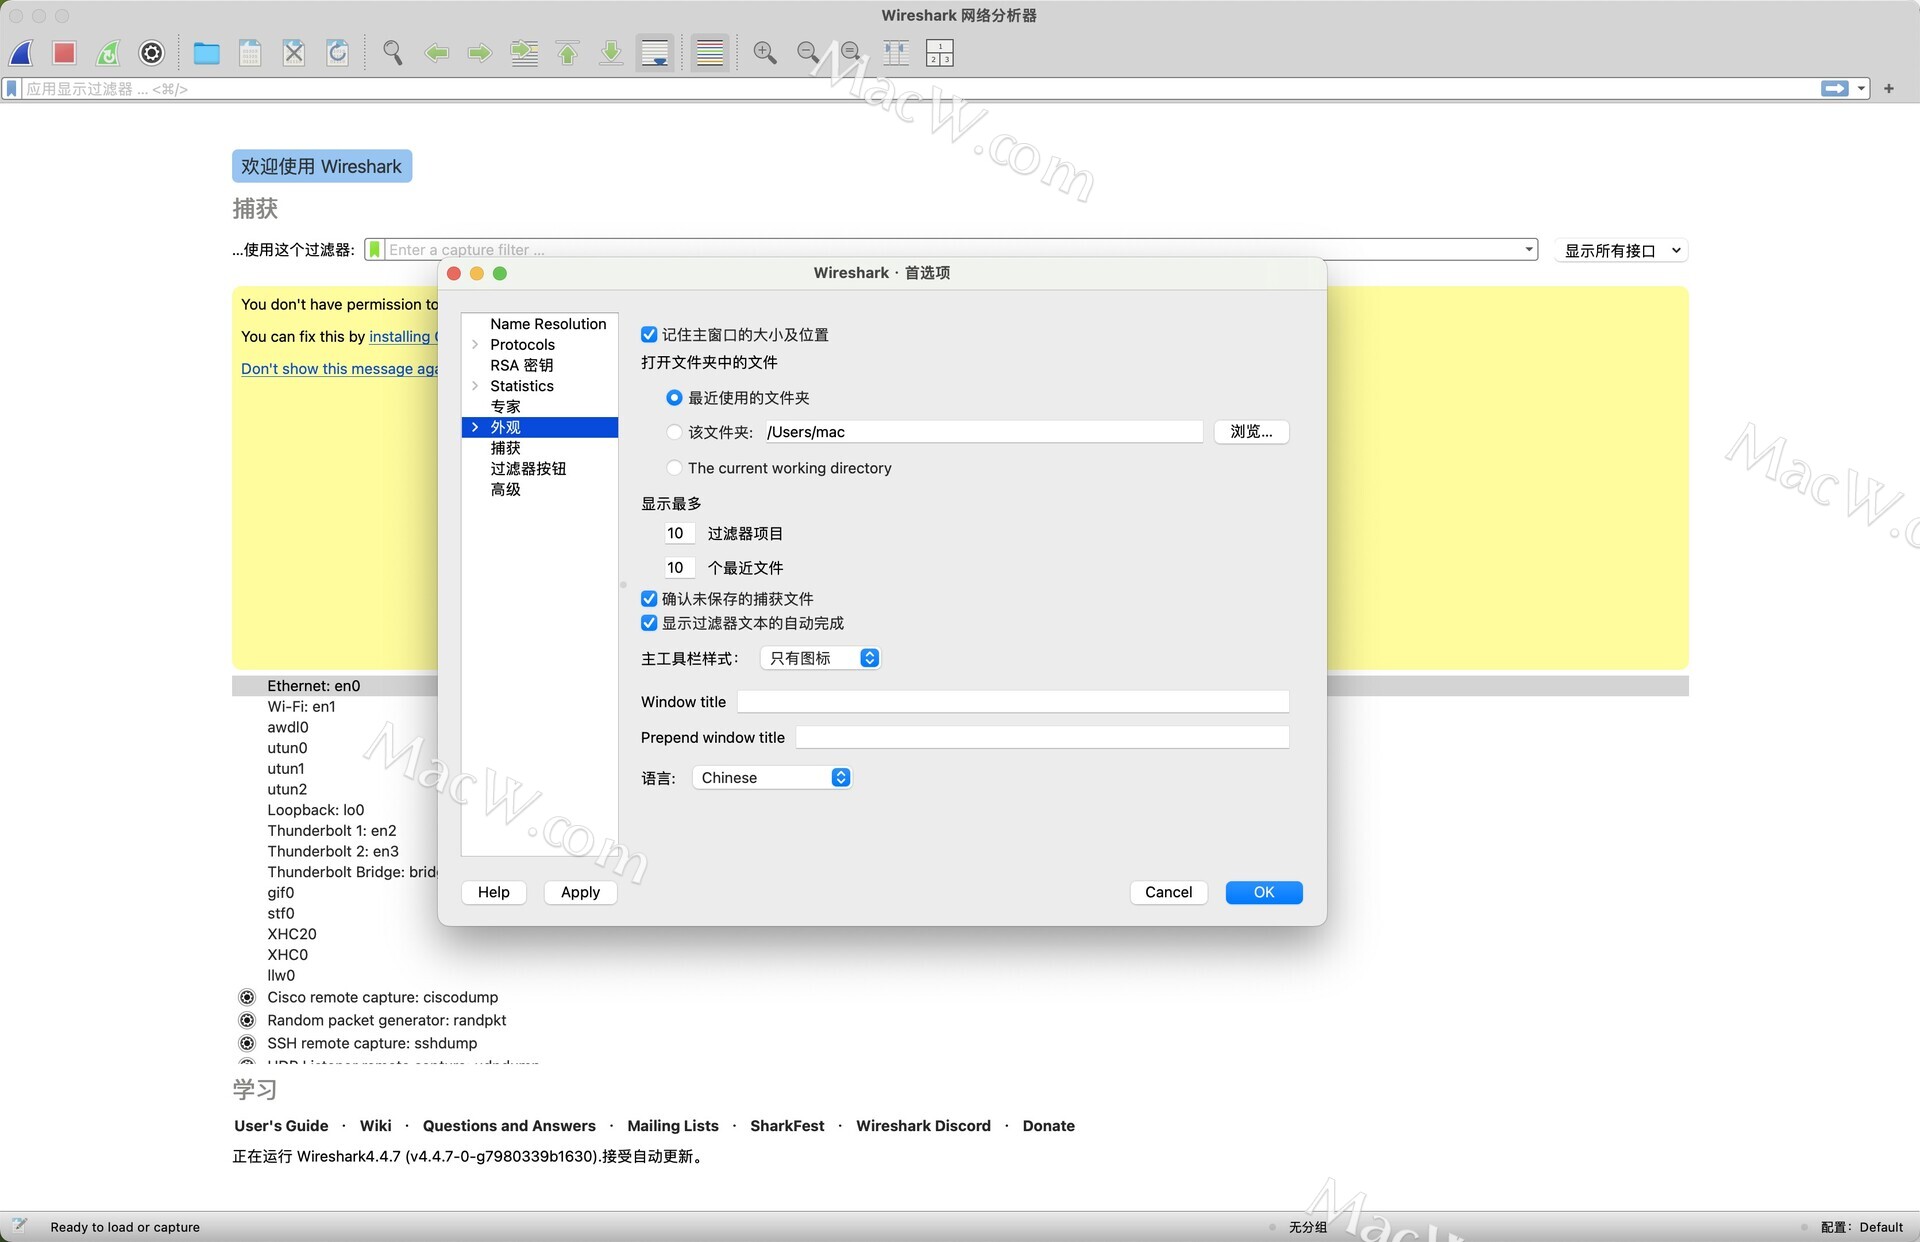Zoom out main window text
Image resolution: width=1920 pixels, height=1242 pixels.
(x=808, y=53)
